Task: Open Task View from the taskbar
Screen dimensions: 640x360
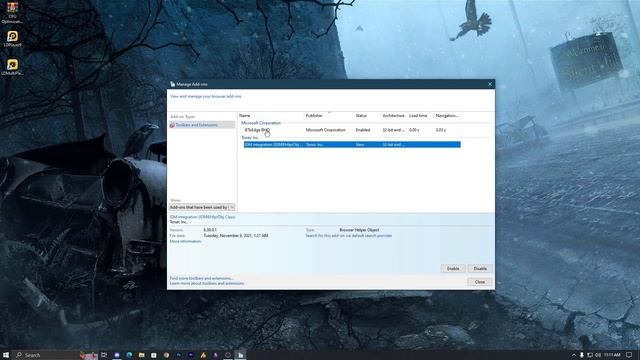Action: [x=104, y=355]
